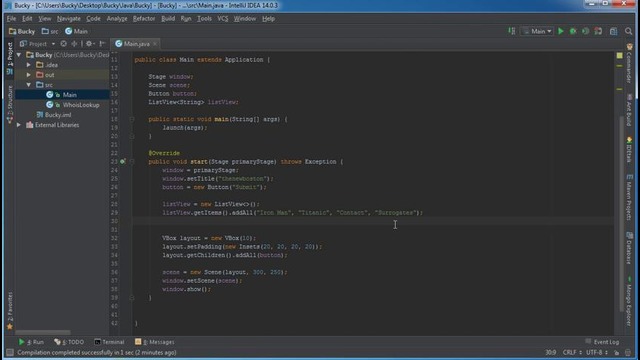Open the CRLF line separator selector
This screenshot has height=360, width=640.
click(x=572, y=353)
